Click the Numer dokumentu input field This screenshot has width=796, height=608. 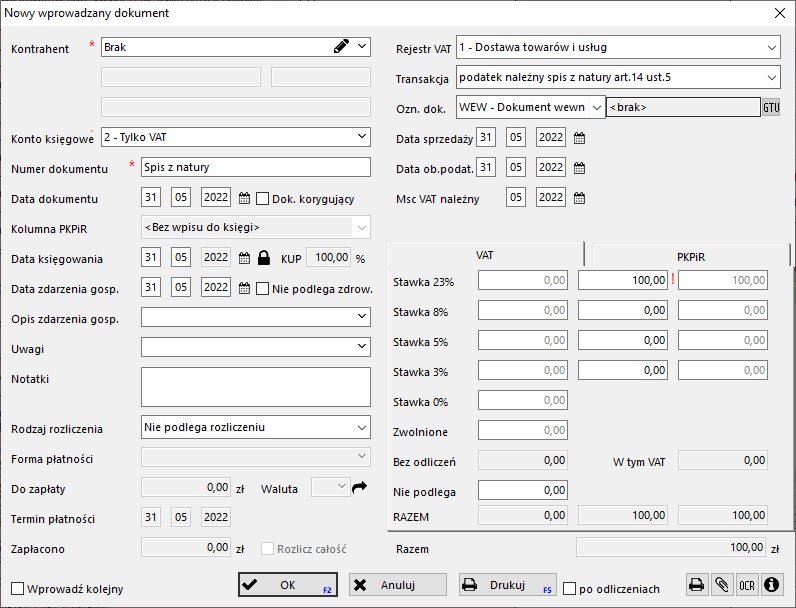(256, 167)
